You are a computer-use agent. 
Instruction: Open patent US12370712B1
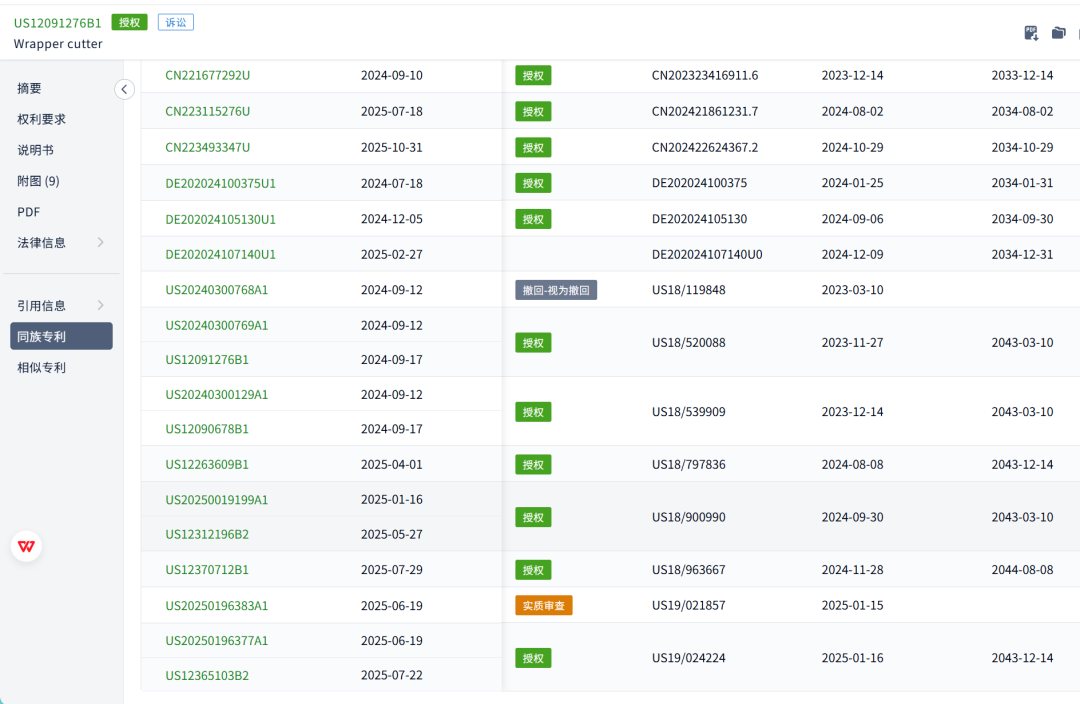pyautogui.click(x=207, y=570)
